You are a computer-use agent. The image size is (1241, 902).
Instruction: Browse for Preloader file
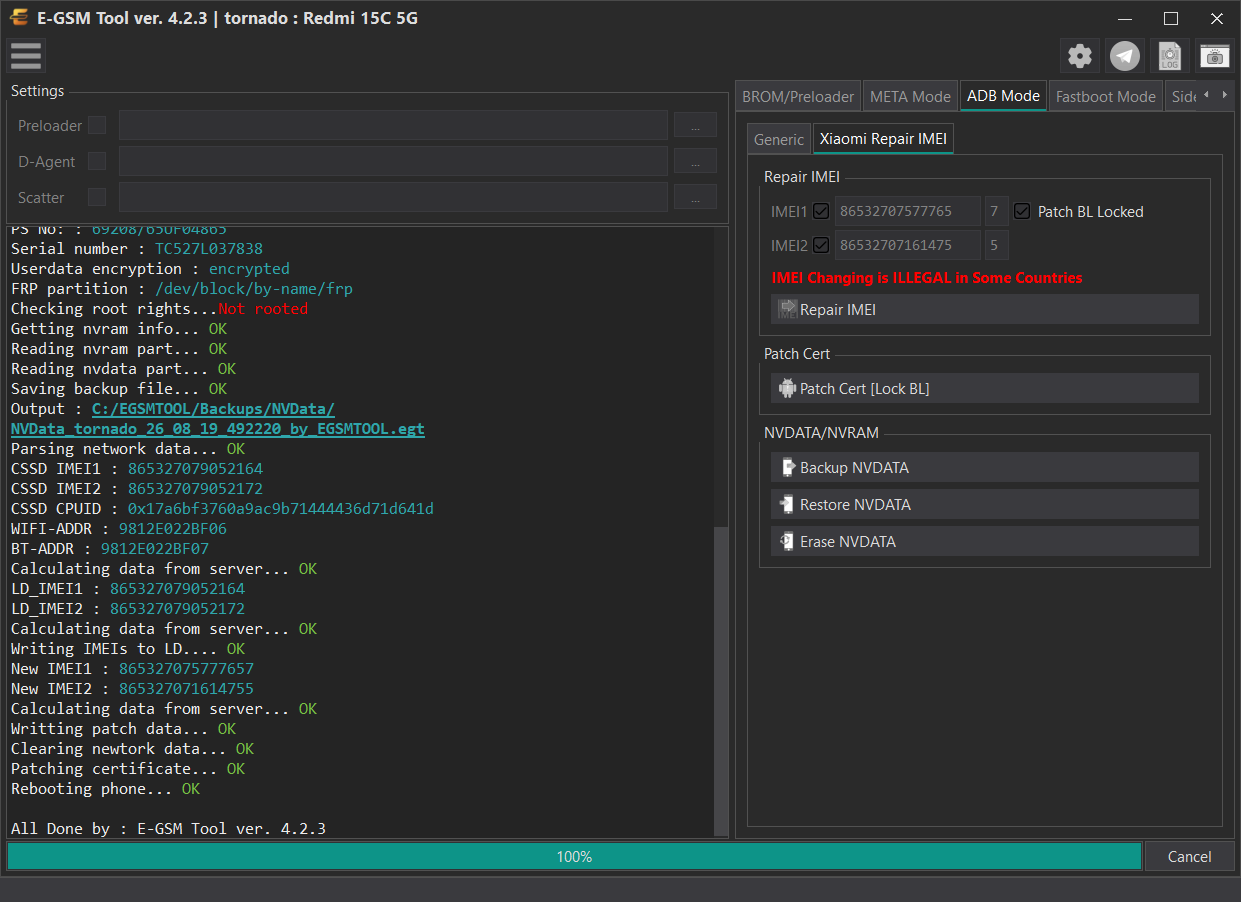tap(695, 125)
